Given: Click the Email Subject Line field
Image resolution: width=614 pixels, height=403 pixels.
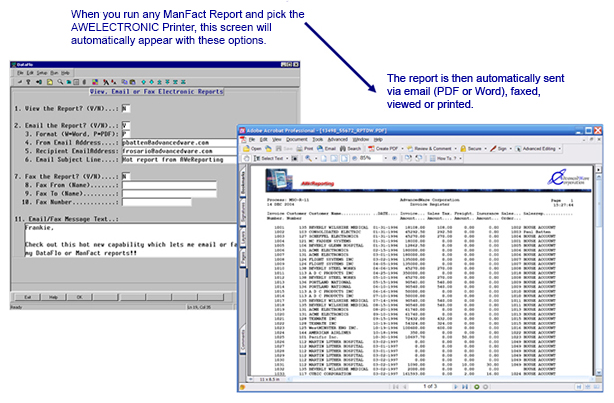Looking at the screenshot, I should 179,160.
